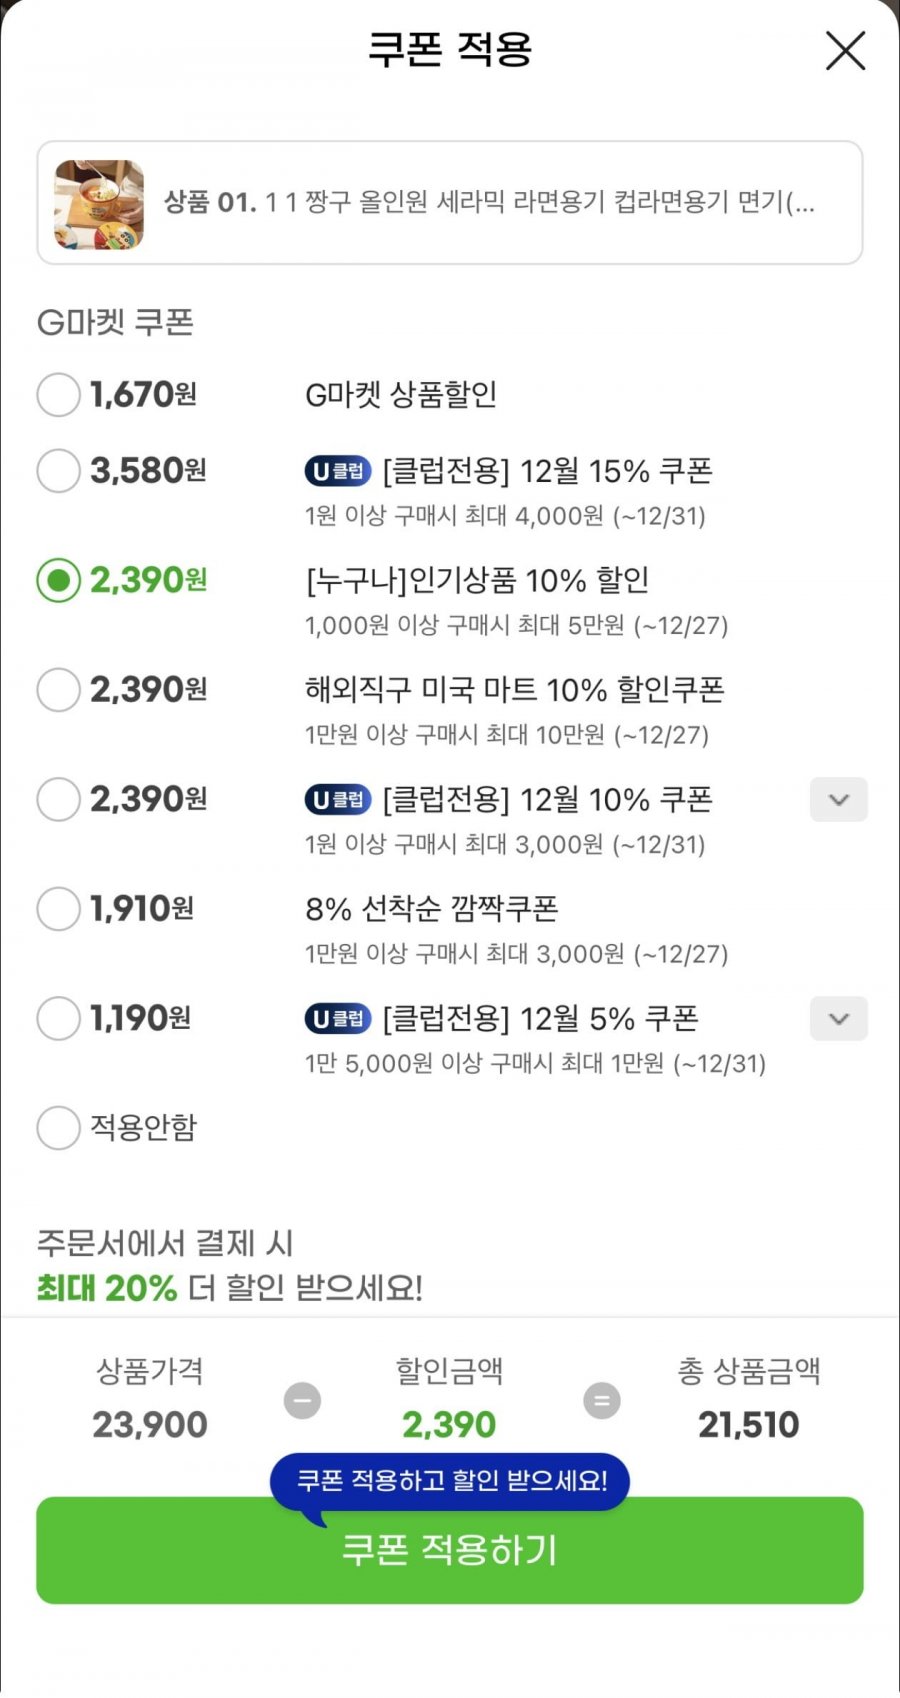Select the 3,580원 club 15% coupon
The image size is (900, 1698).
tap(58, 470)
